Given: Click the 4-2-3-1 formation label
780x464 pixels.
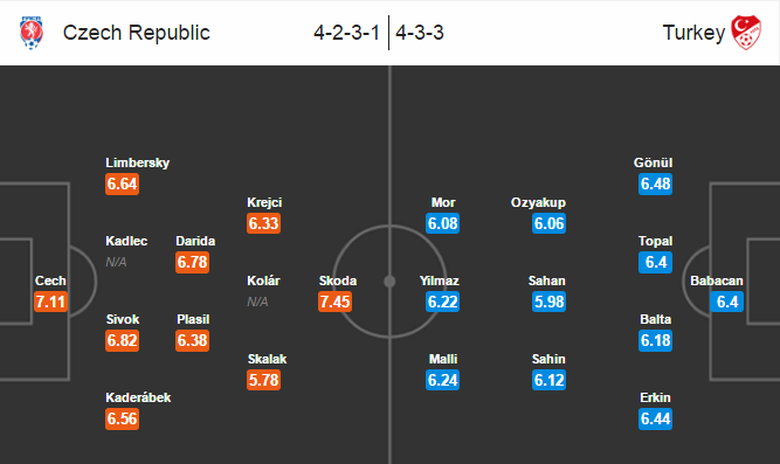Looking at the screenshot, I should (x=346, y=32).
